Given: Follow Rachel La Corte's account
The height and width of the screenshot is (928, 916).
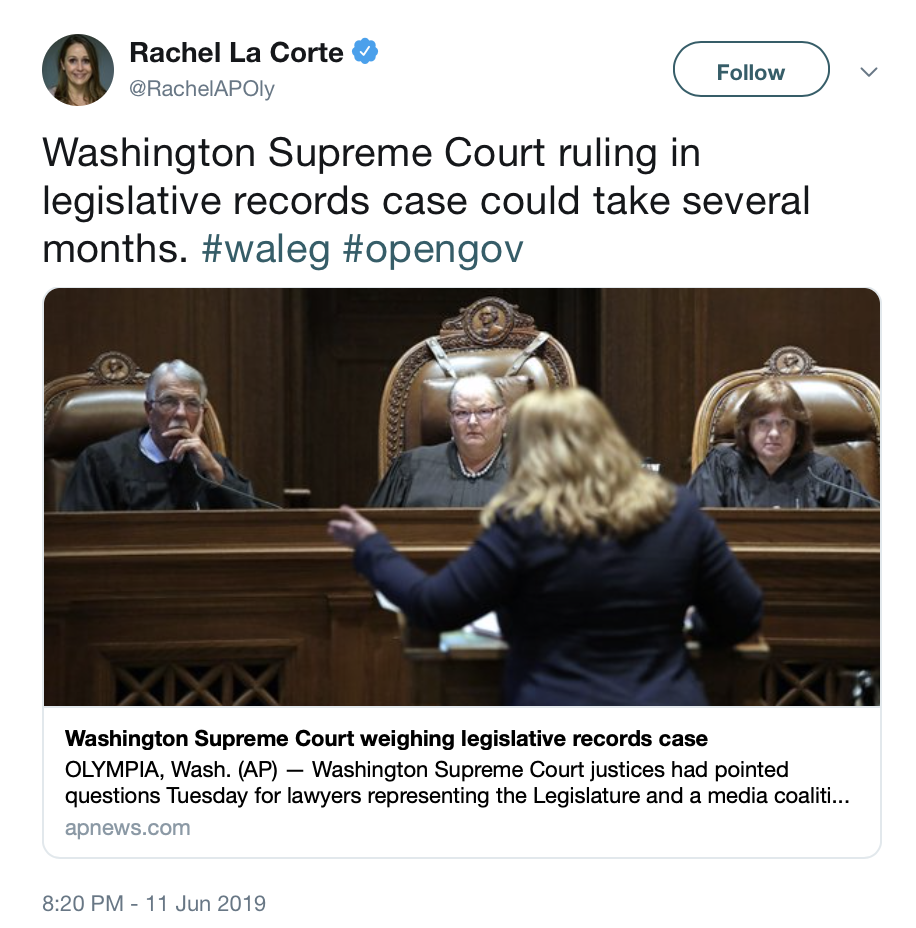Looking at the screenshot, I should [751, 69].
